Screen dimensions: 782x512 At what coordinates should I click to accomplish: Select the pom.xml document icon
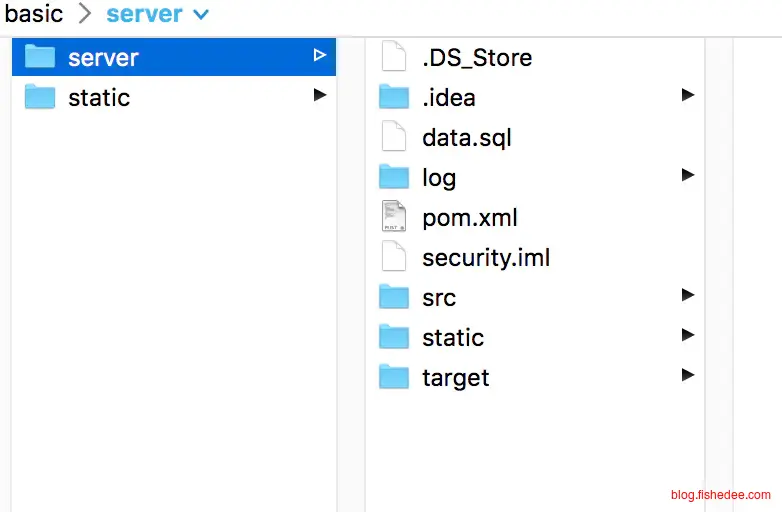pyautogui.click(x=394, y=217)
